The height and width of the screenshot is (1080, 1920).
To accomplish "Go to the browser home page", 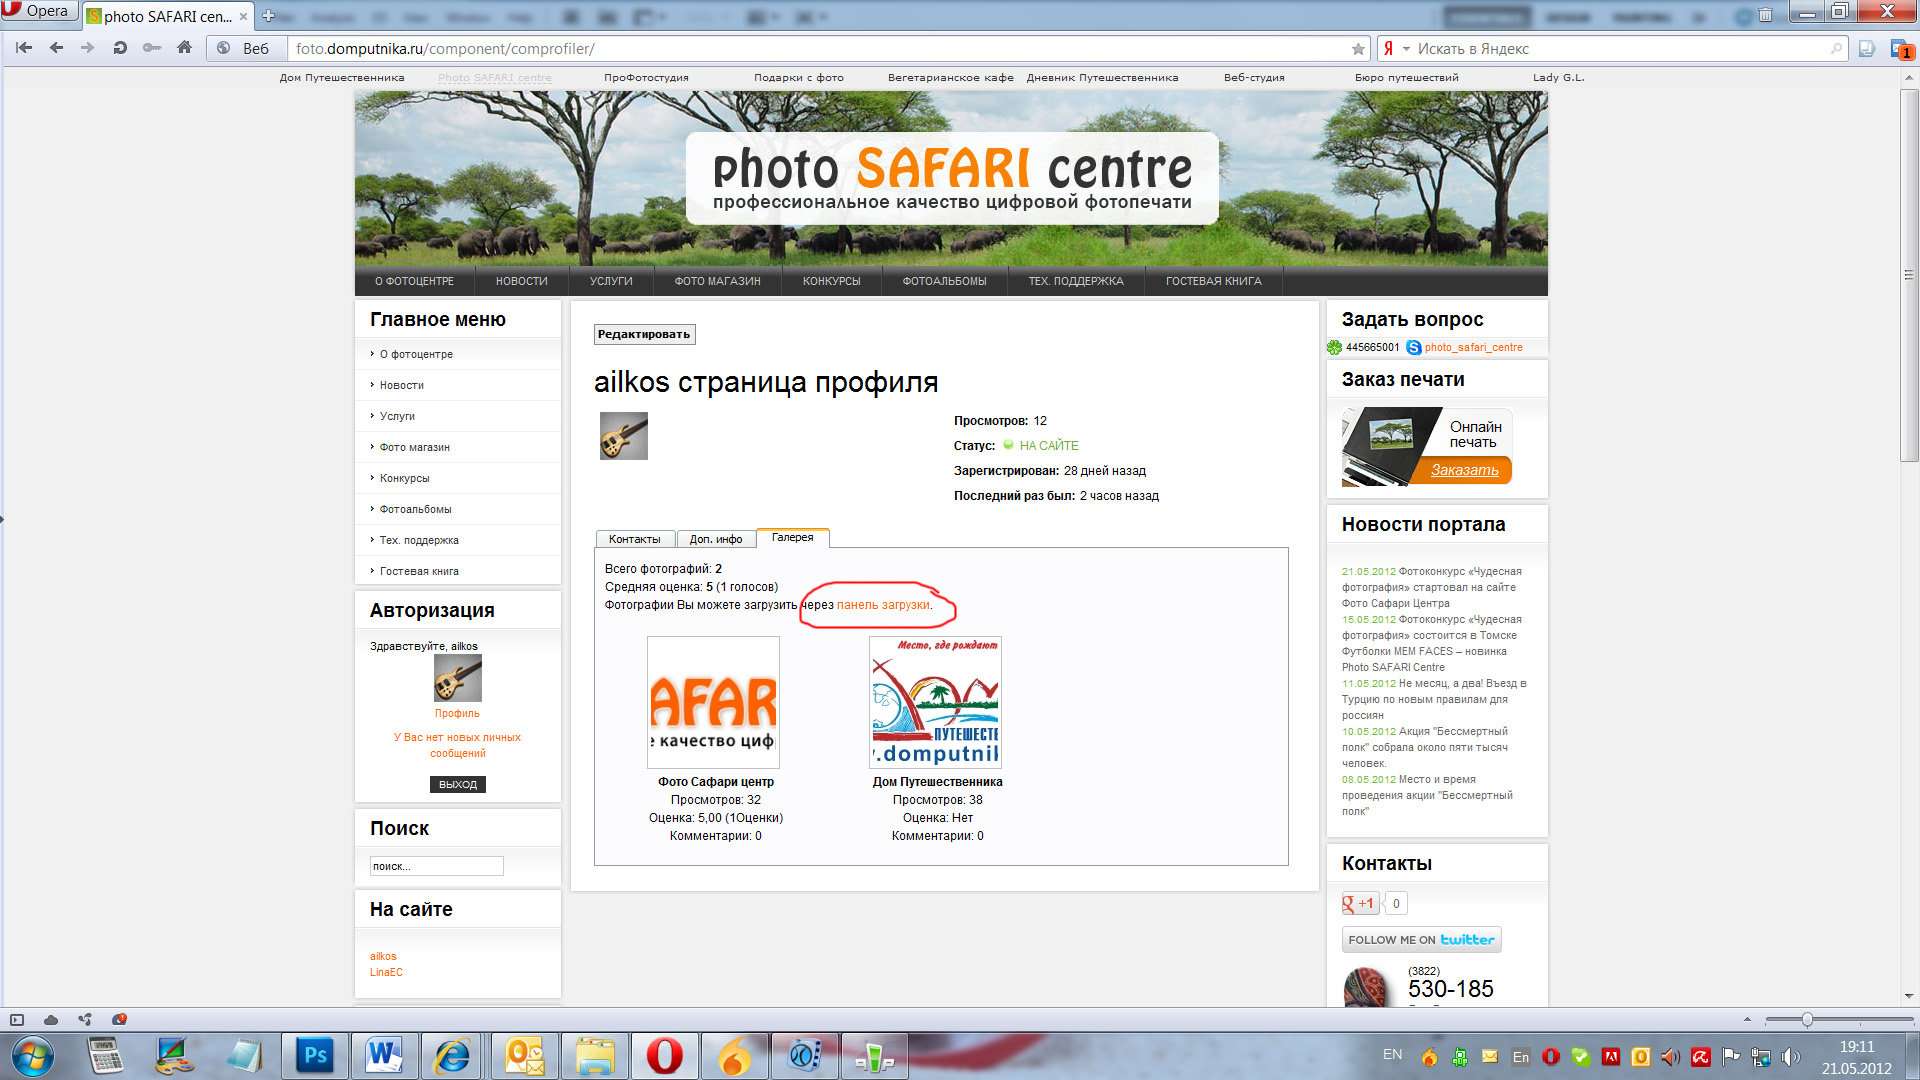I will 184,48.
